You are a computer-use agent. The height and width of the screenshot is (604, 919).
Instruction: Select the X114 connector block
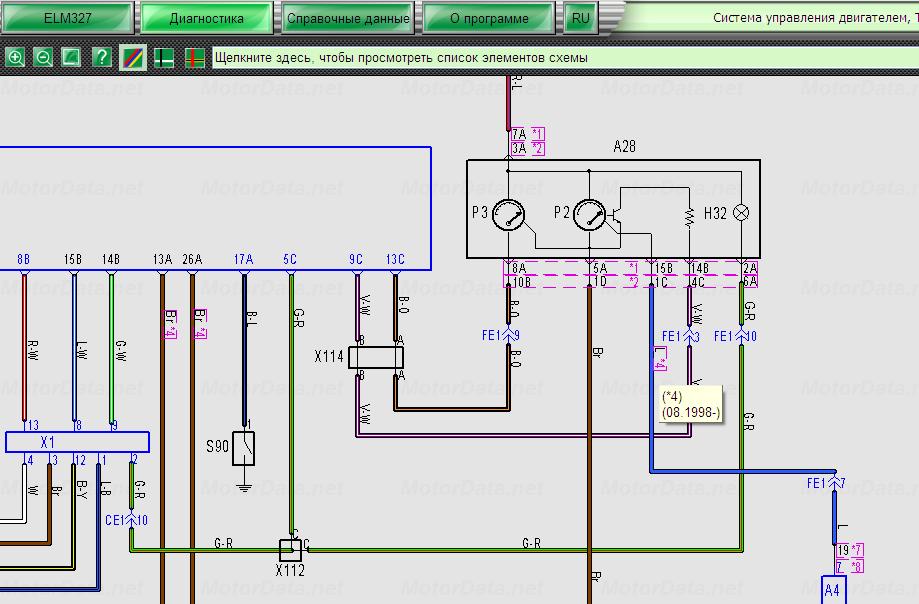tap(374, 357)
